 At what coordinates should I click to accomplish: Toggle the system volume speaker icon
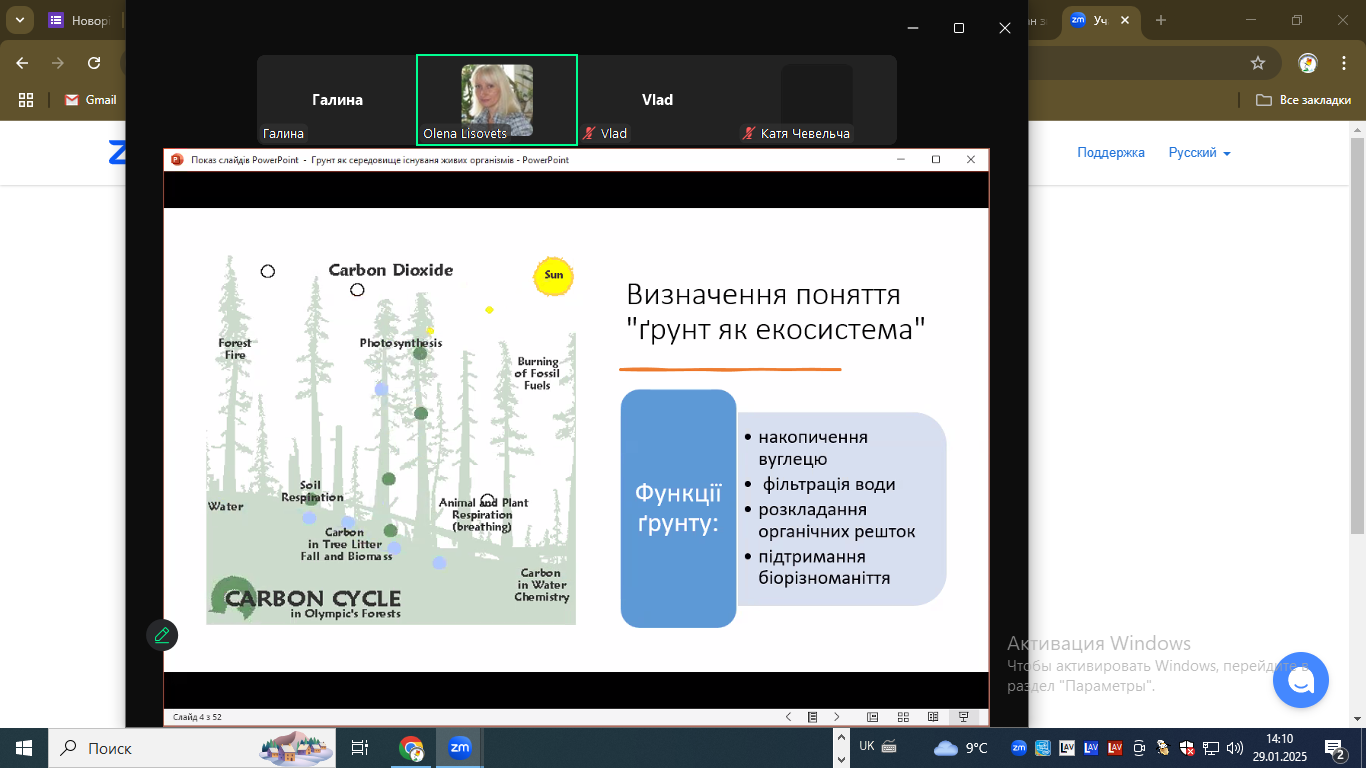click(1235, 748)
